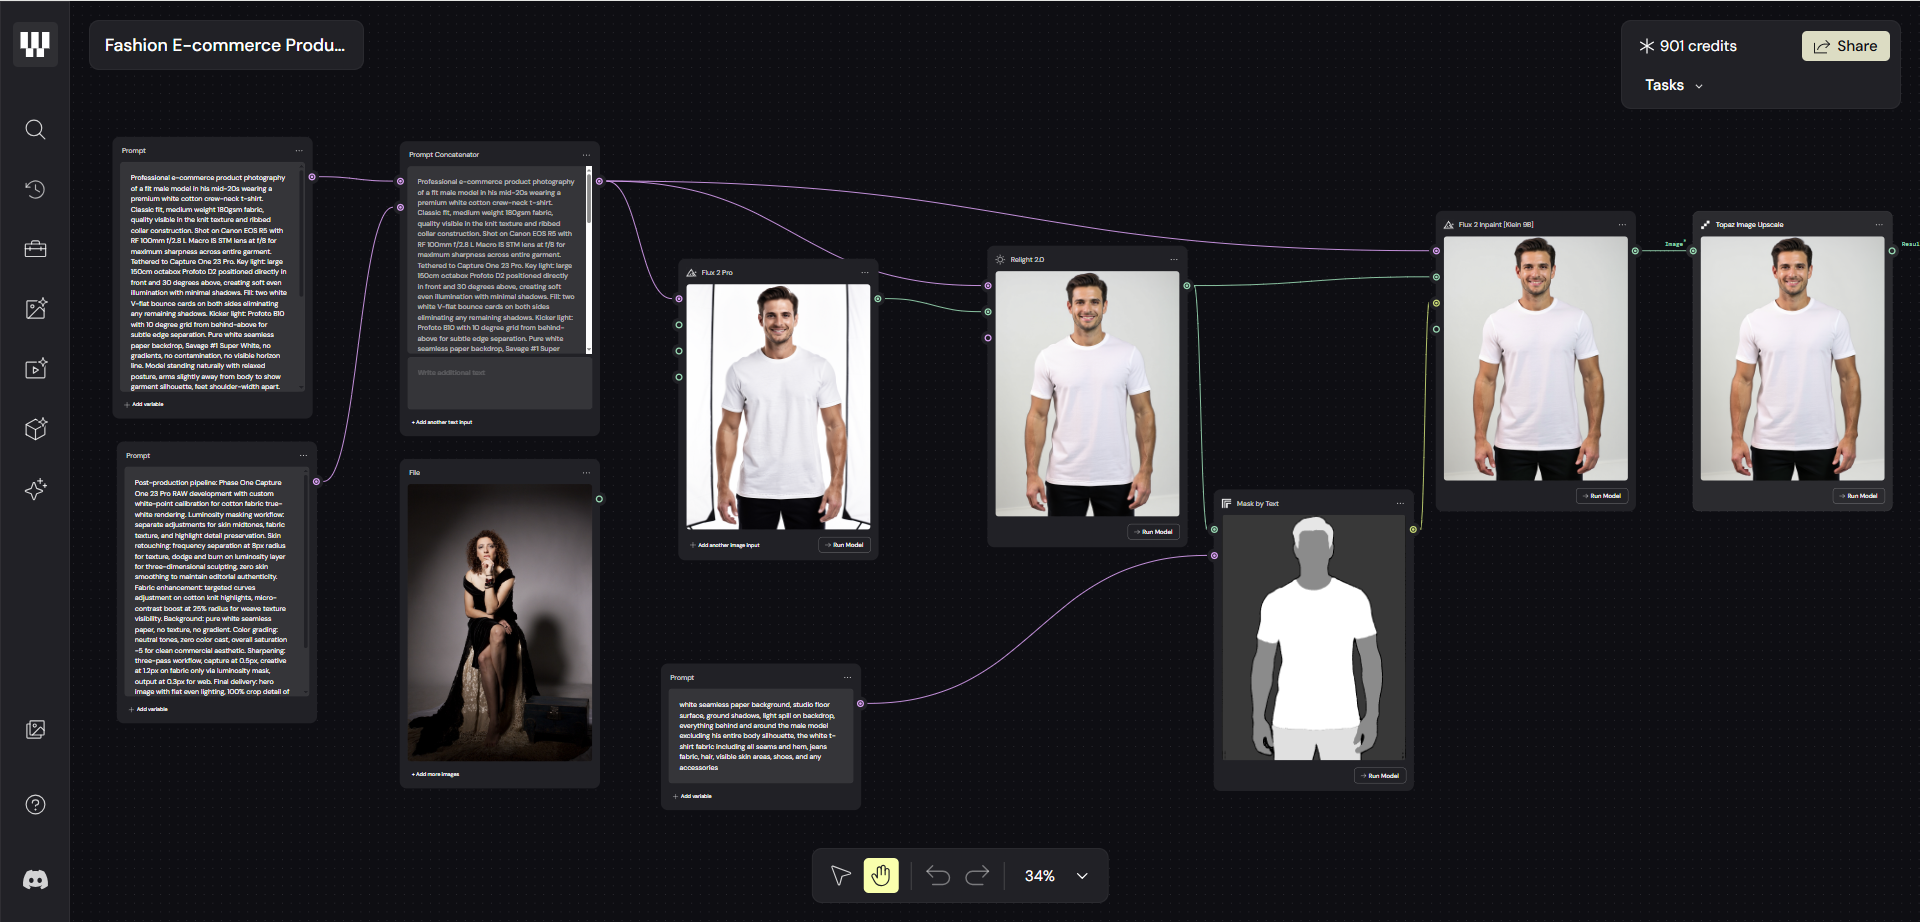Activate the hand pan tool
The image size is (1920, 922).
click(x=881, y=876)
